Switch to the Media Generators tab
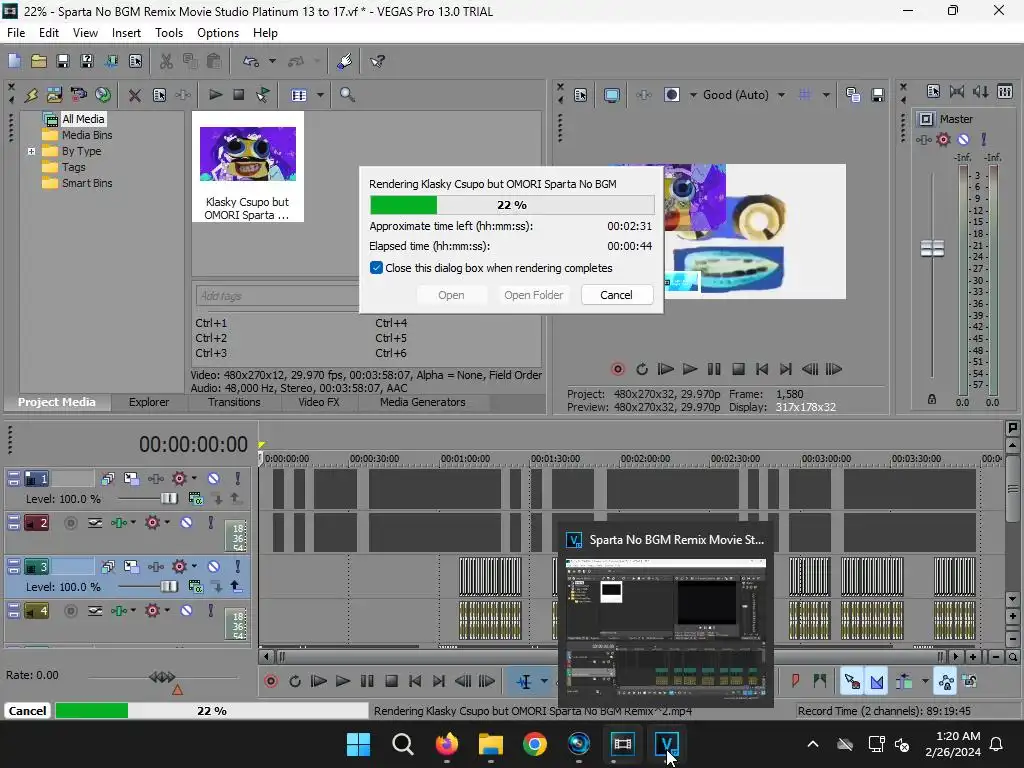The height and width of the screenshot is (768, 1024). click(x=423, y=402)
